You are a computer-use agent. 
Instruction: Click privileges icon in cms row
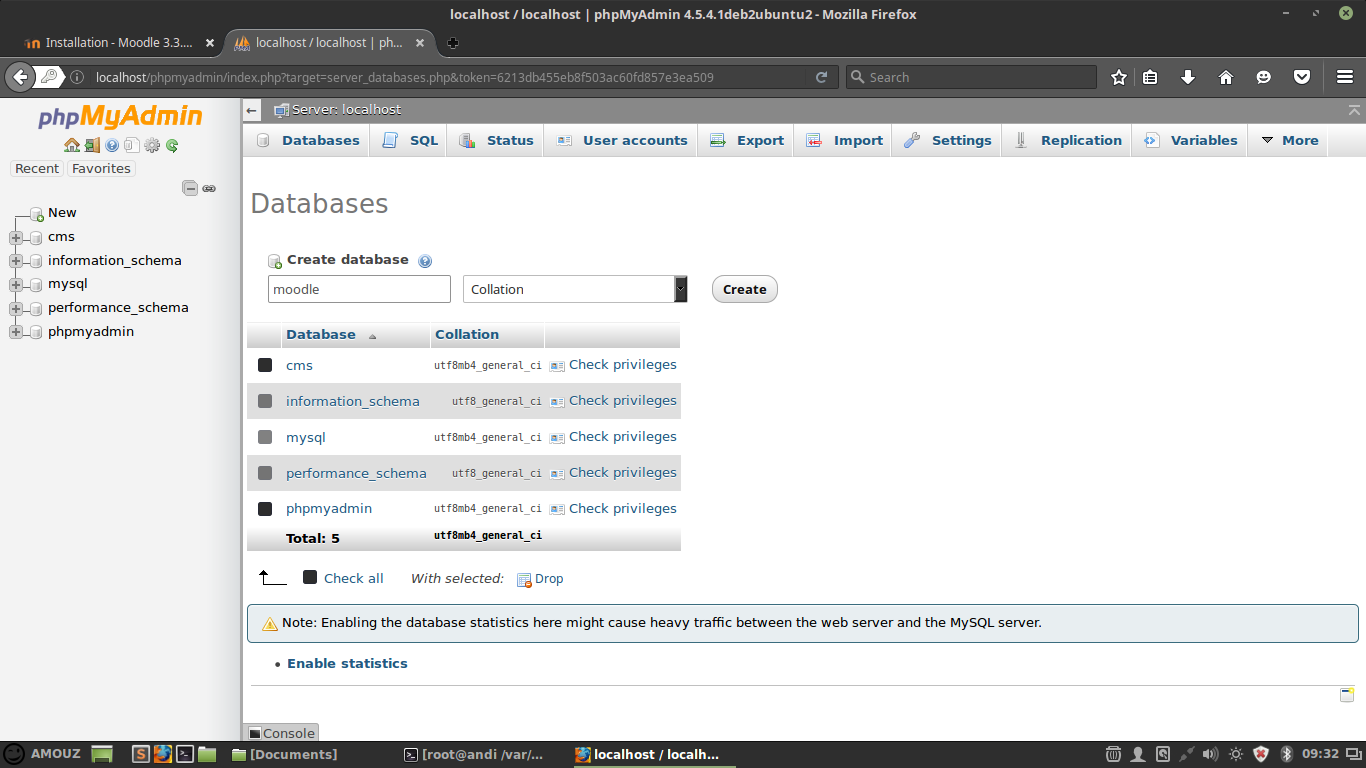point(557,366)
